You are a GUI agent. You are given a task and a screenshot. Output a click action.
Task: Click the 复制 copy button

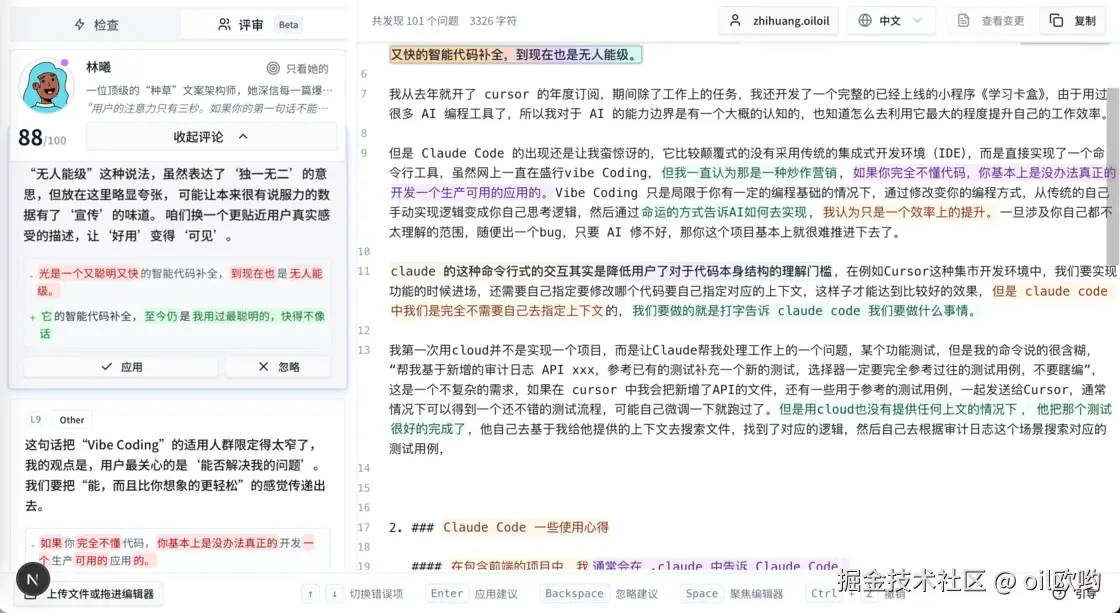pos(1073,21)
